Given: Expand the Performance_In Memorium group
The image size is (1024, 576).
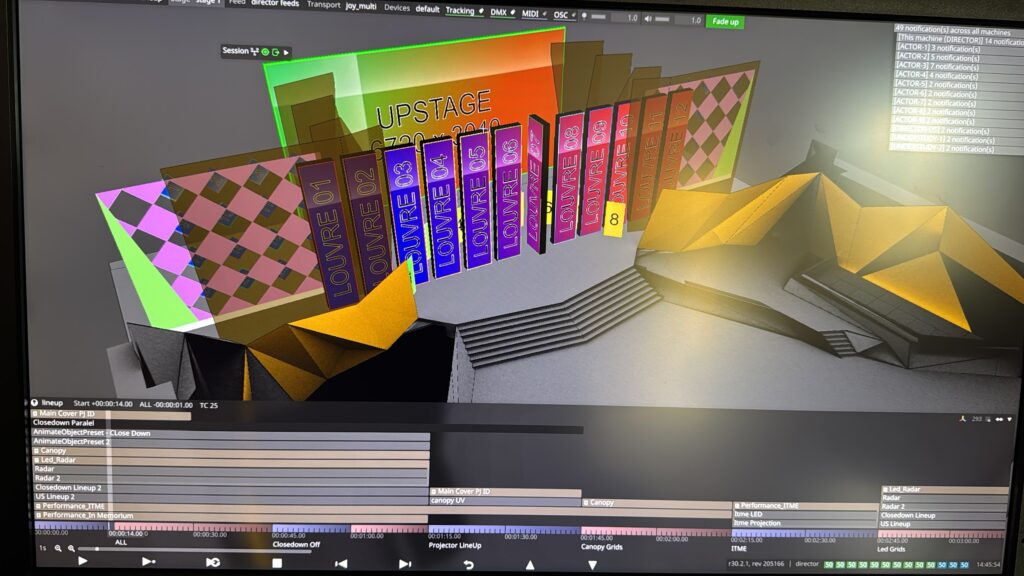Looking at the screenshot, I should [x=38, y=515].
